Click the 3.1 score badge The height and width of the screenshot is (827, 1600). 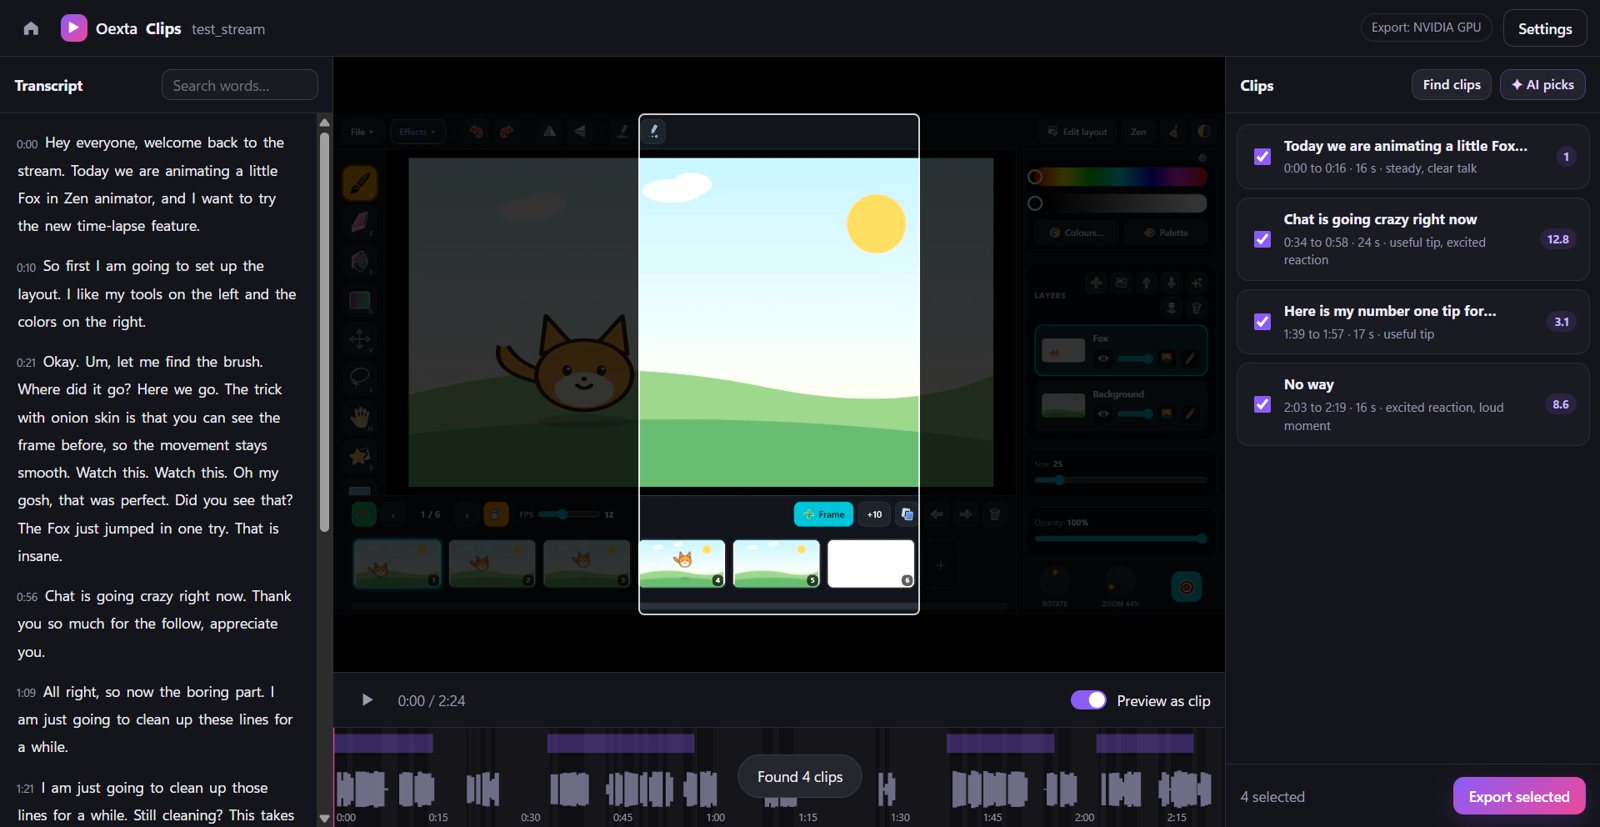tap(1561, 322)
